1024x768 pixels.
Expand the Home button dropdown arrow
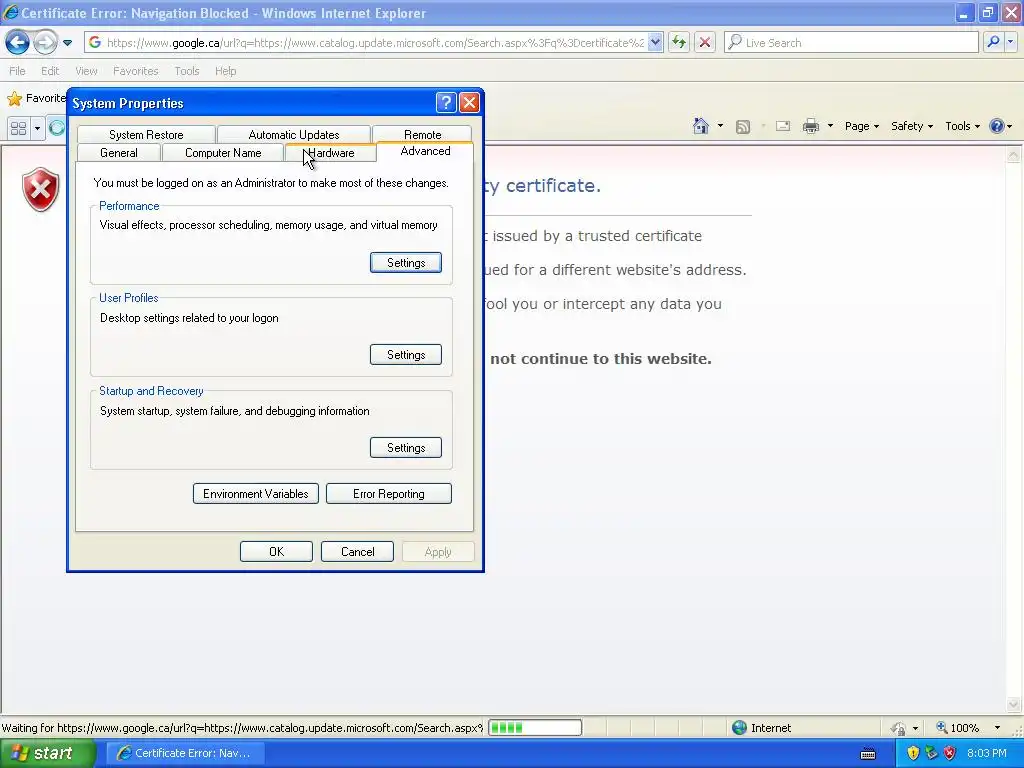coord(720,126)
